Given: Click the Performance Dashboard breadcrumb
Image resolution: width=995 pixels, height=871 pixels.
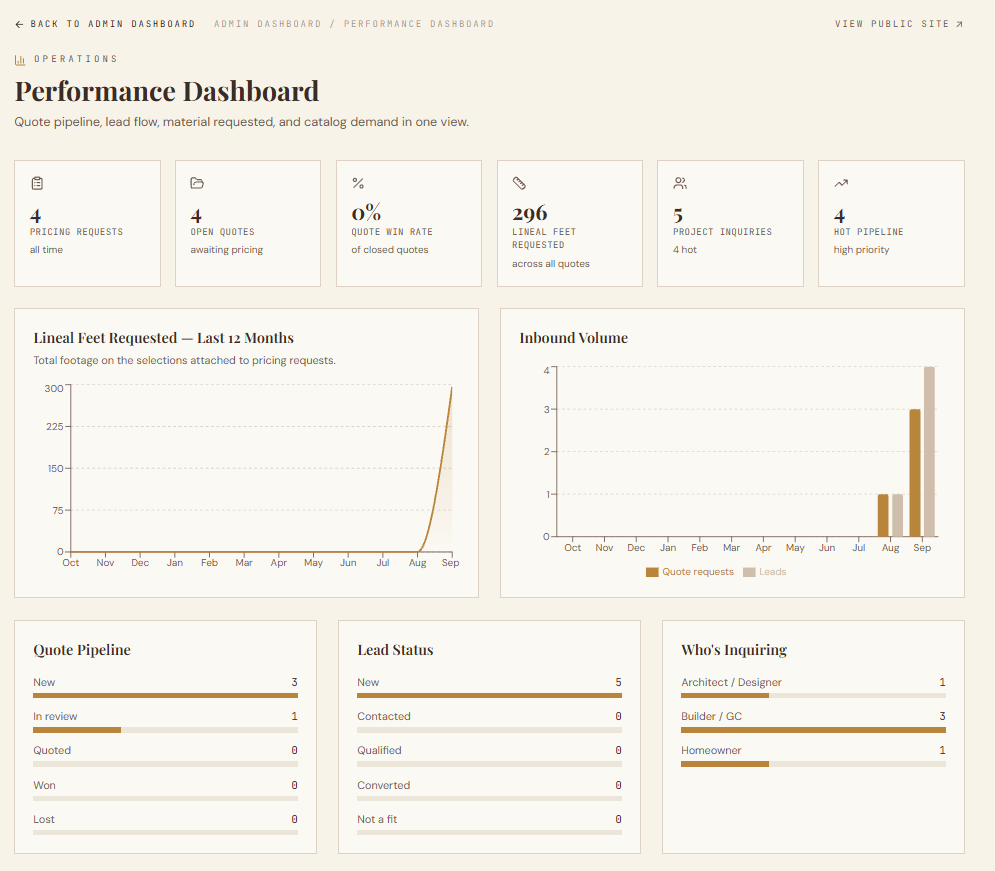Looking at the screenshot, I should (x=419, y=24).
